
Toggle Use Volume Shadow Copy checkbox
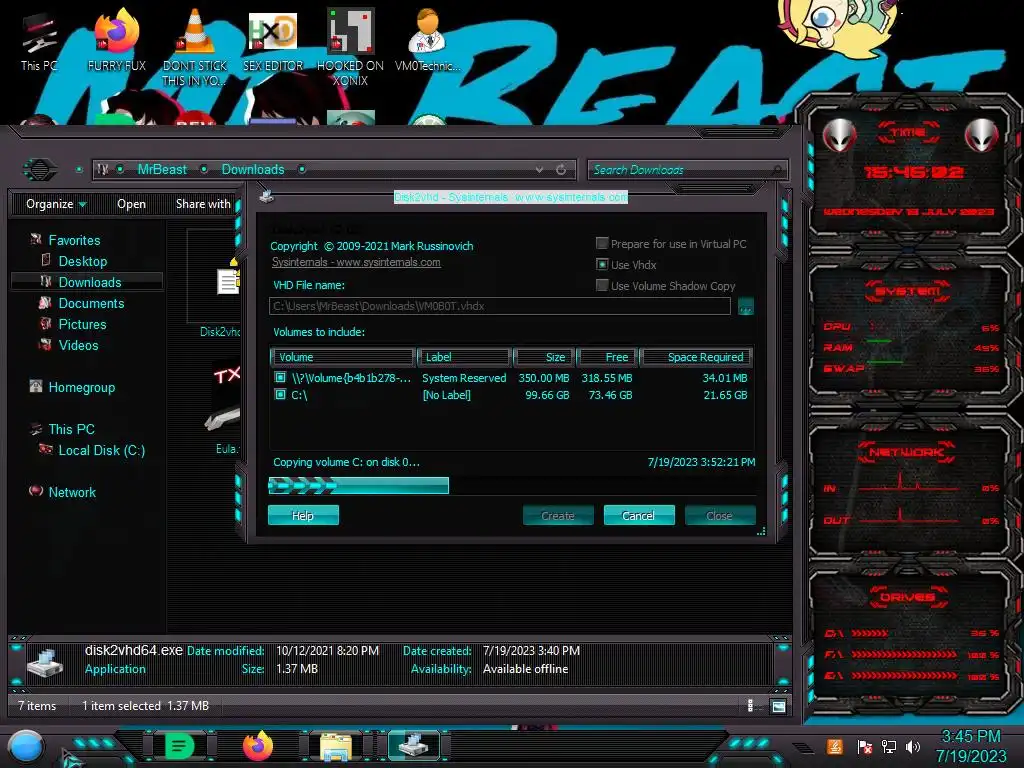[x=602, y=285]
